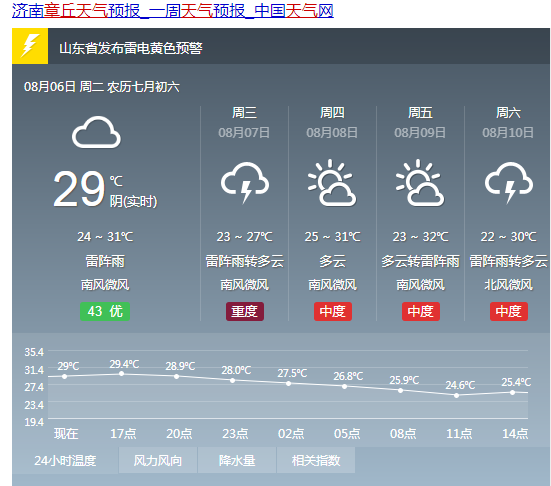
Task: Open the 济南章丘天气预报 title link
Action: [173, 11]
